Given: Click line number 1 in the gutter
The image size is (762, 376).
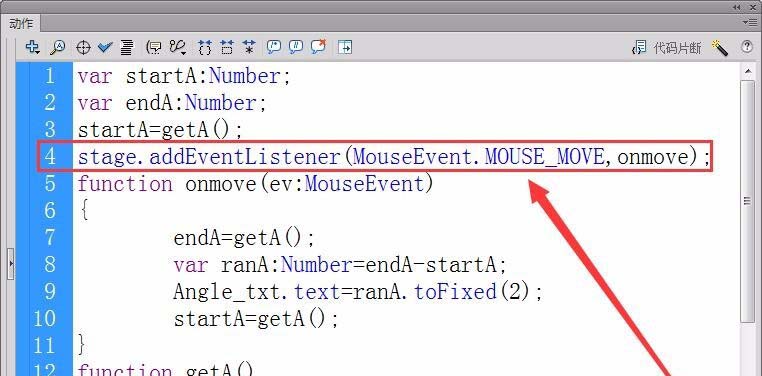Looking at the screenshot, I should [50, 76].
